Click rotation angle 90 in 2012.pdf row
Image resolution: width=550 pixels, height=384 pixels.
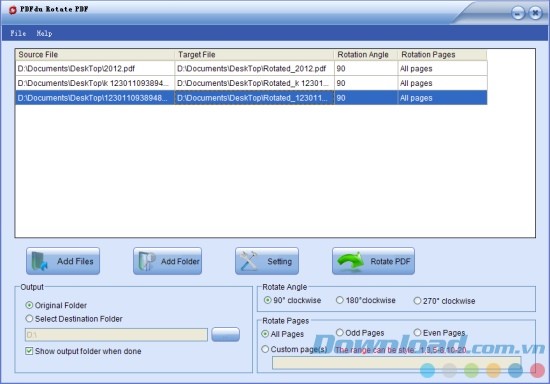point(366,68)
